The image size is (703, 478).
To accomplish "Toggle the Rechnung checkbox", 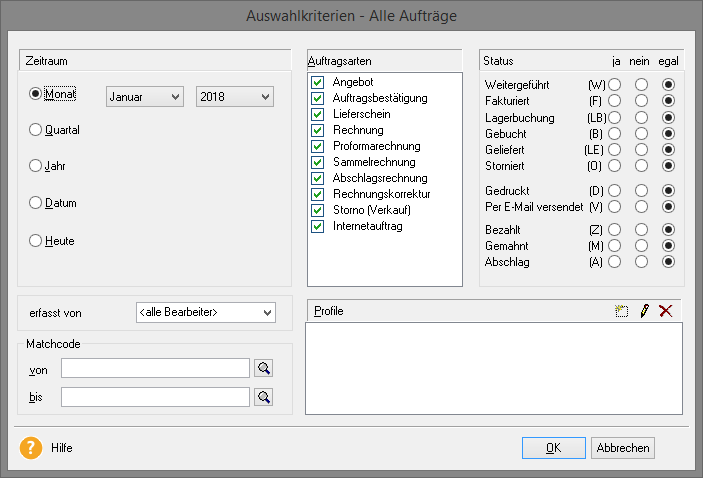I will coord(317,130).
